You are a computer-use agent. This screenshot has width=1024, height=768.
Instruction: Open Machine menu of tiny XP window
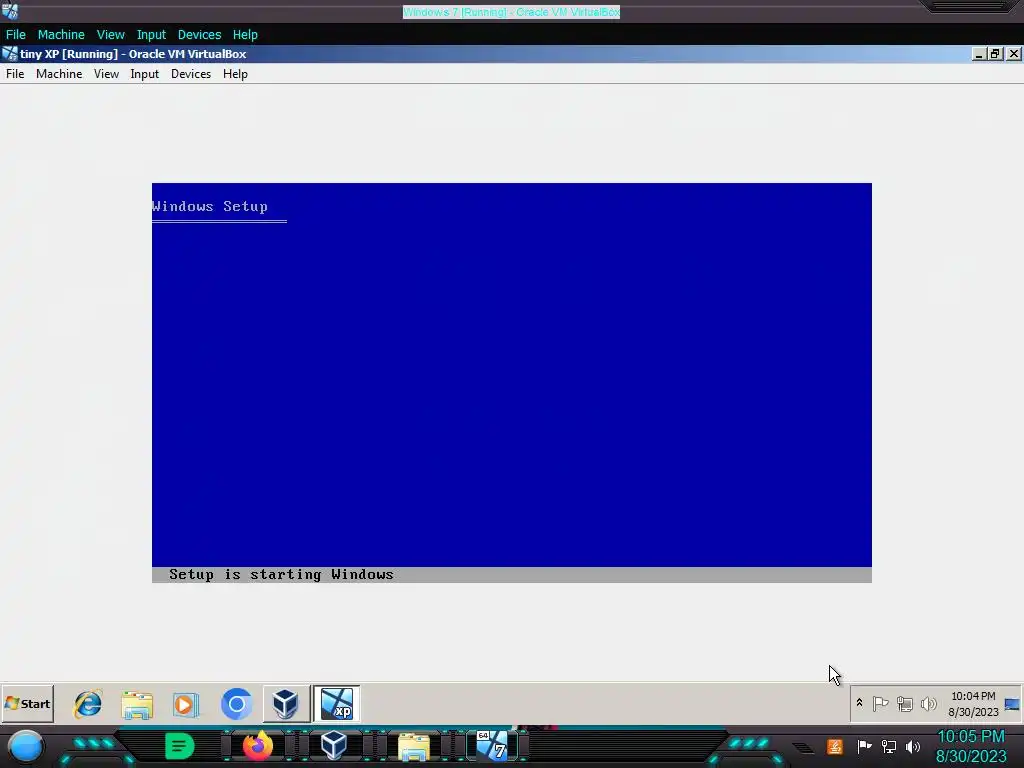[x=59, y=74]
